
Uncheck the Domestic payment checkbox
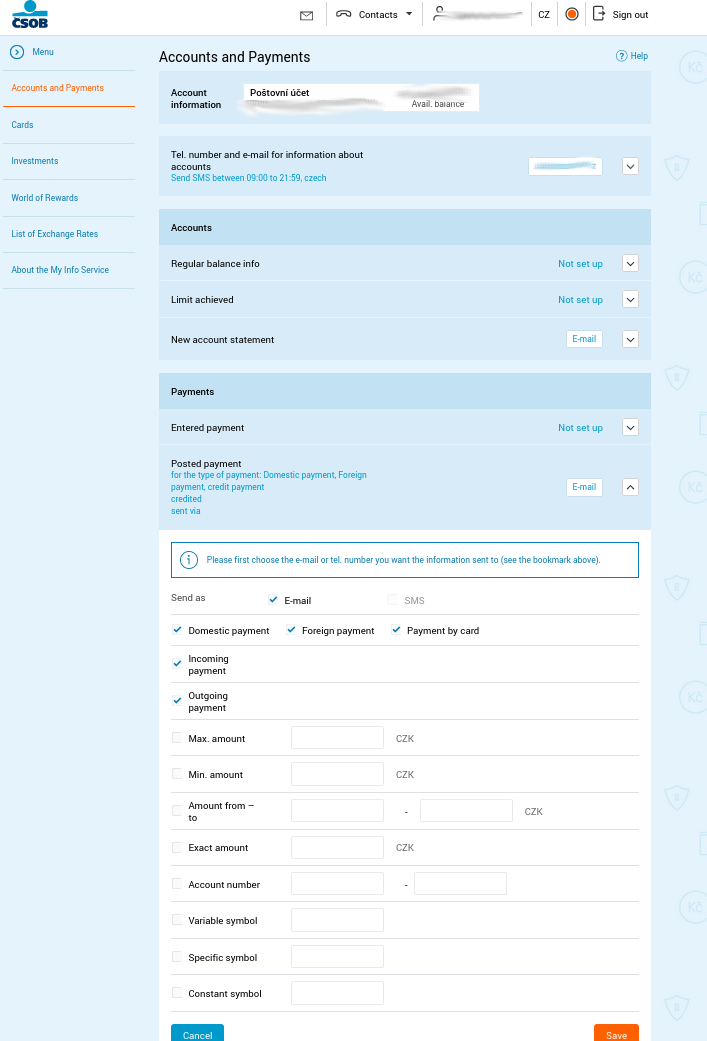point(177,630)
